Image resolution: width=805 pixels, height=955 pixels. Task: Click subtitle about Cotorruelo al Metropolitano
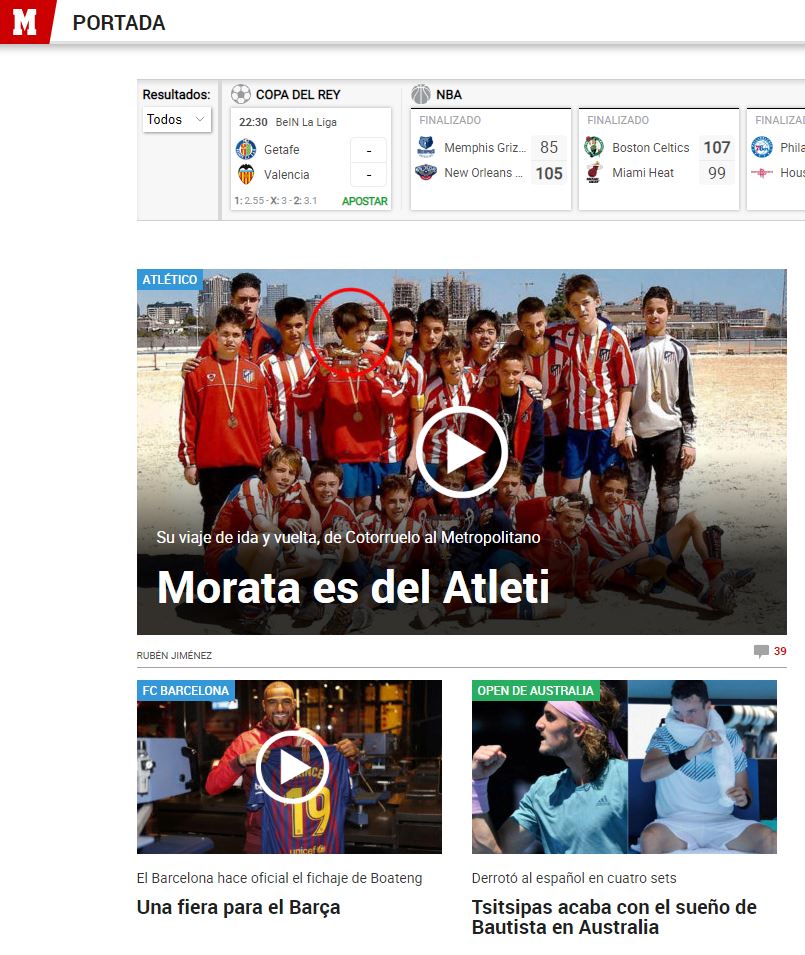348,537
